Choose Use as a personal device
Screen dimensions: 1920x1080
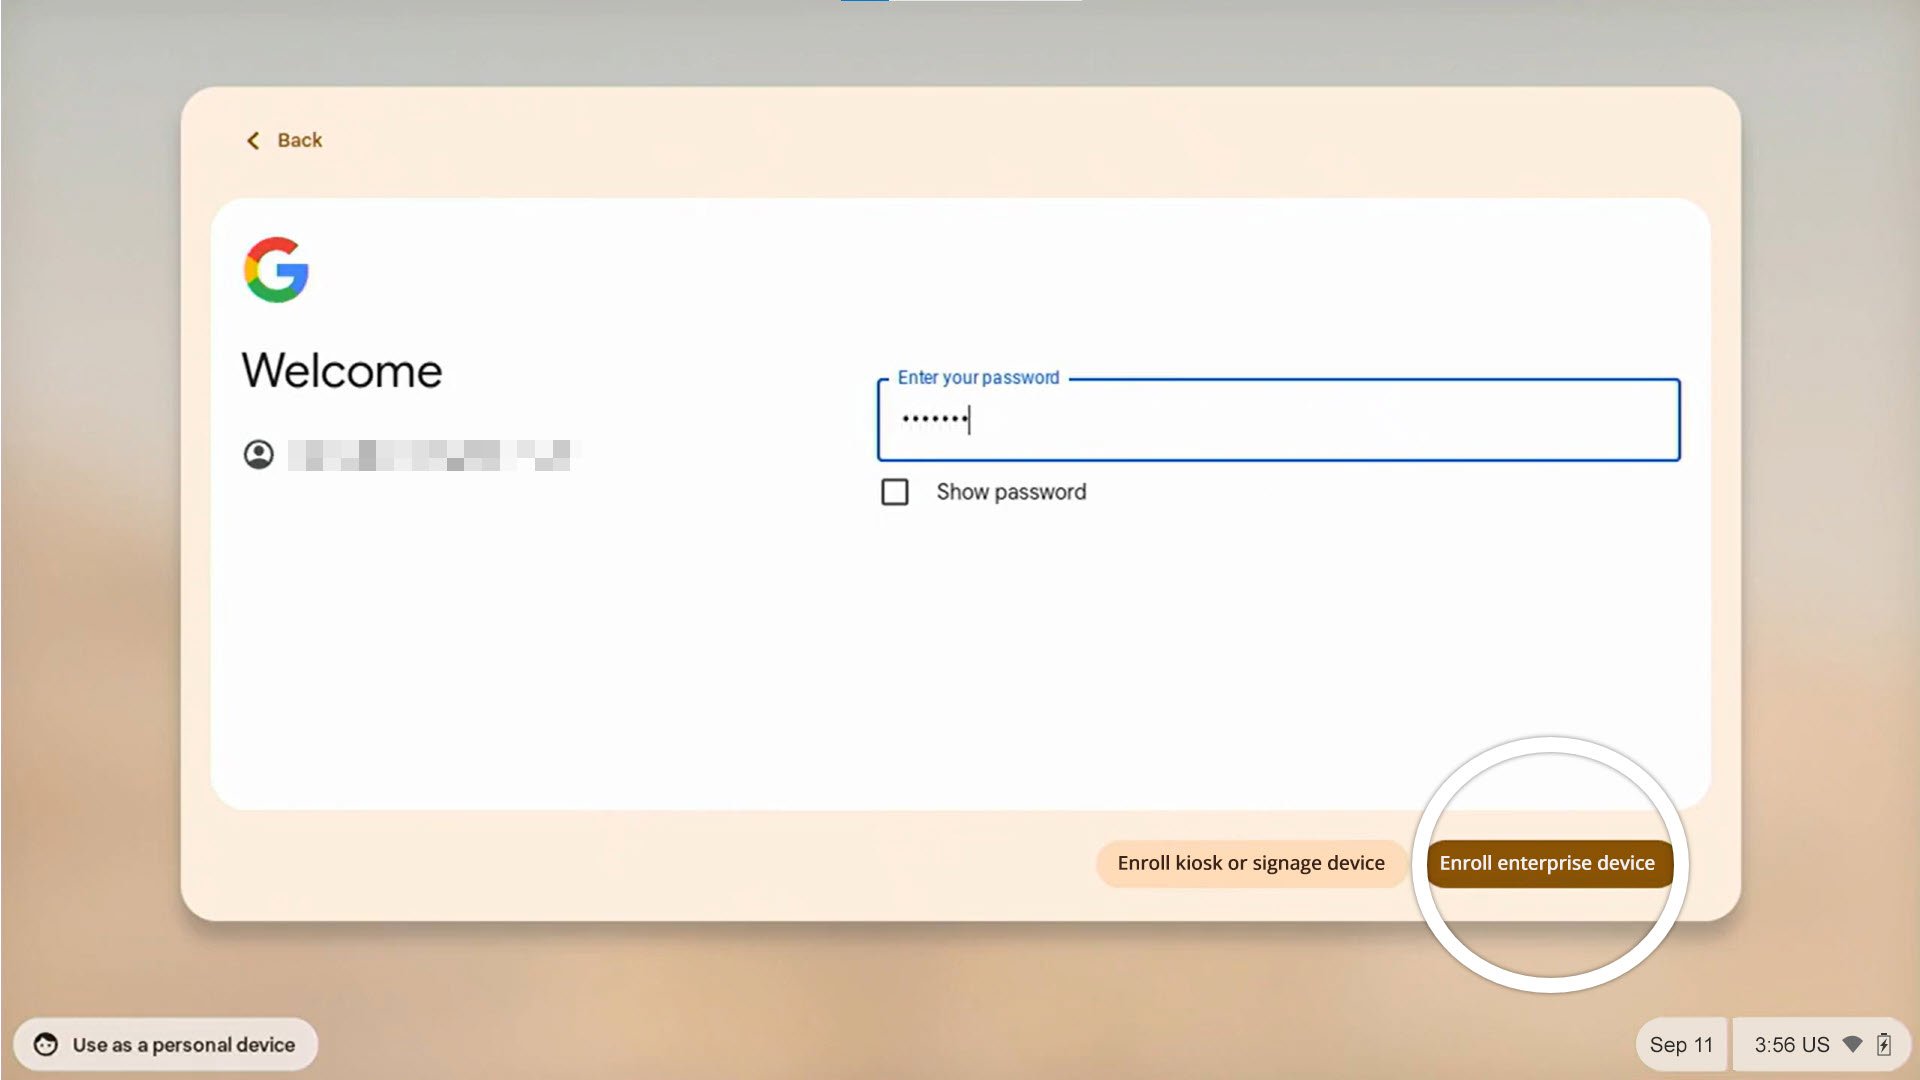183,1045
